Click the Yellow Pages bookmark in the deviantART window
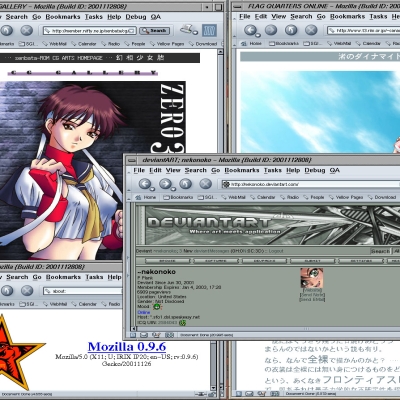This screenshot has width=400, height=400. (x=346, y=197)
